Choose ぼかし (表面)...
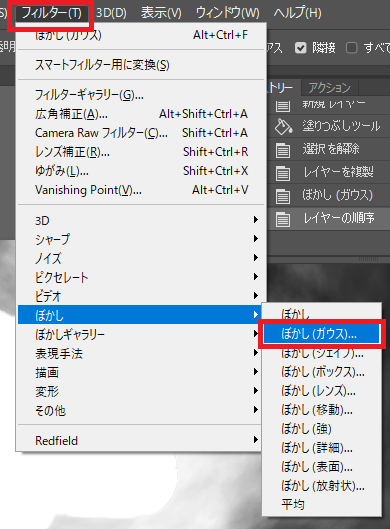This screenshot has width=390, height=529. (321, 467)
